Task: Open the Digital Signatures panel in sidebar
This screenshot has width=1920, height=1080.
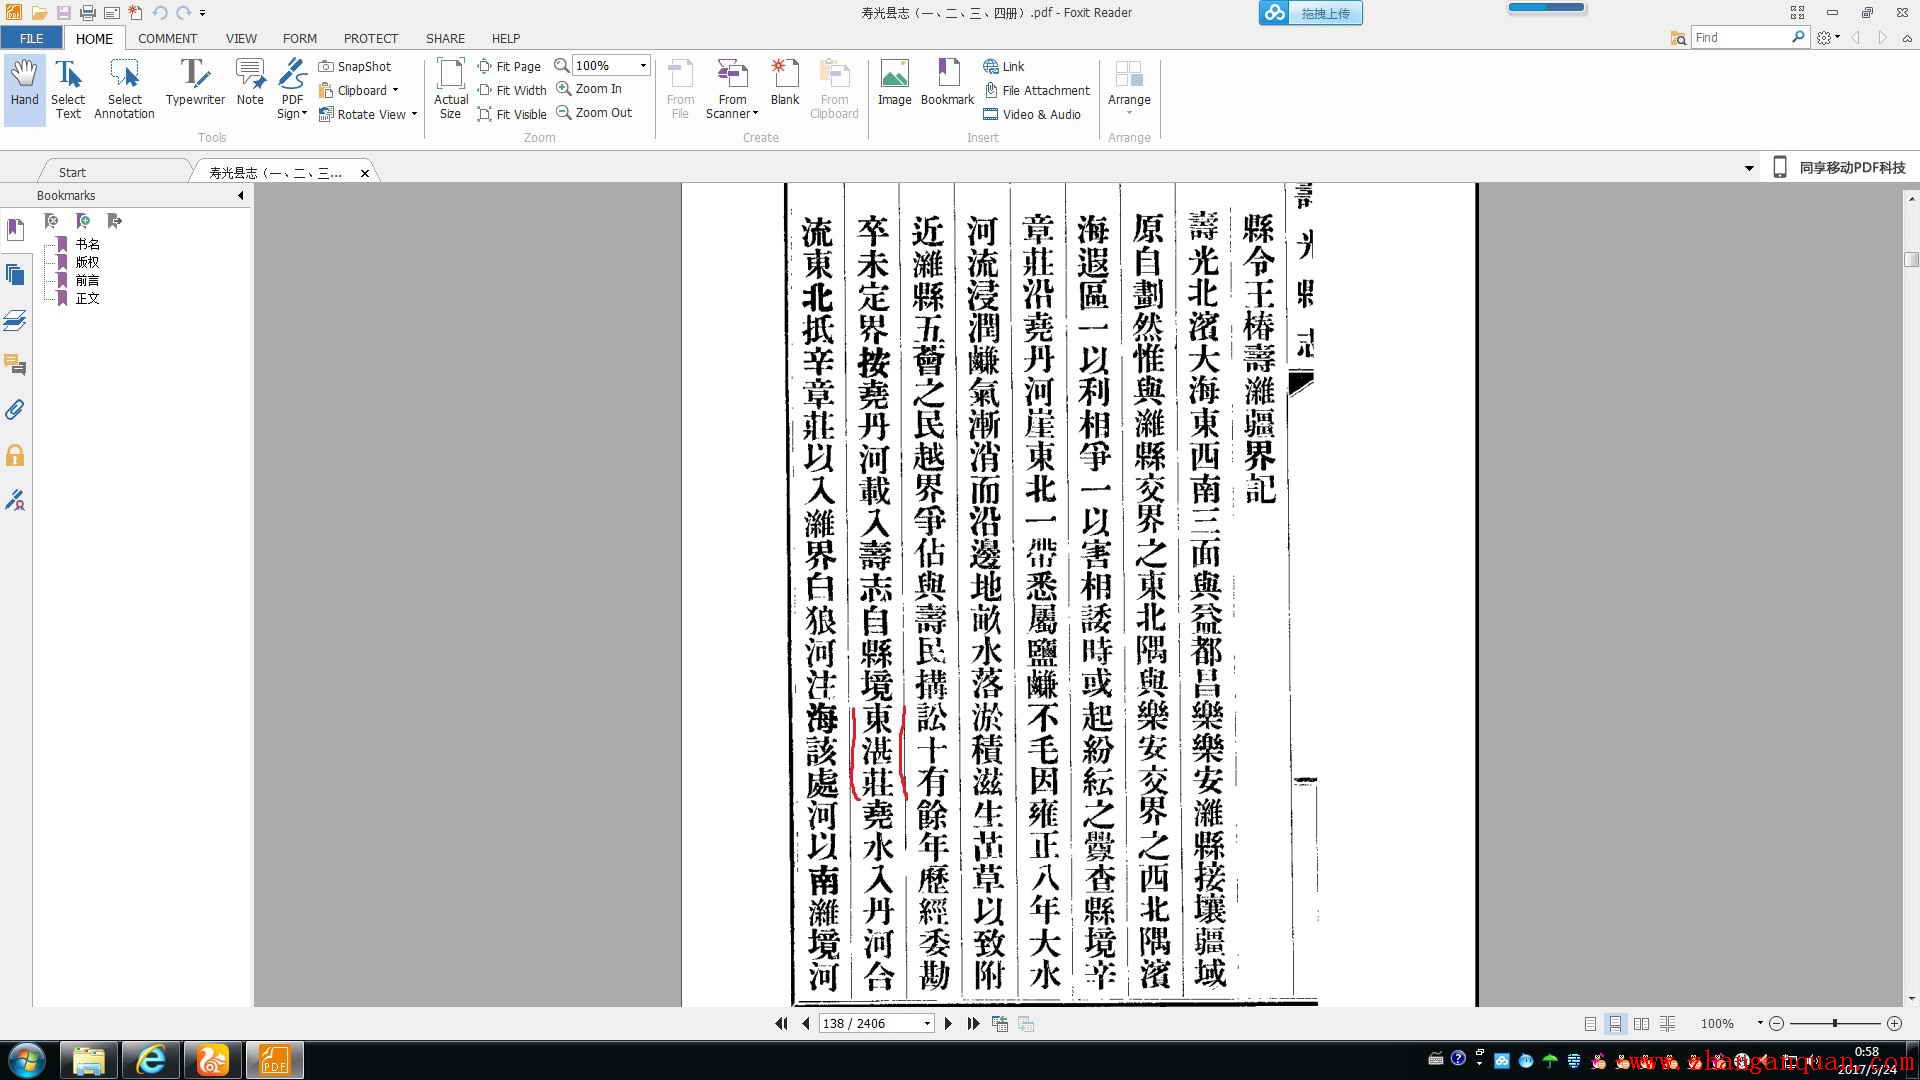Action: point(15,500)
